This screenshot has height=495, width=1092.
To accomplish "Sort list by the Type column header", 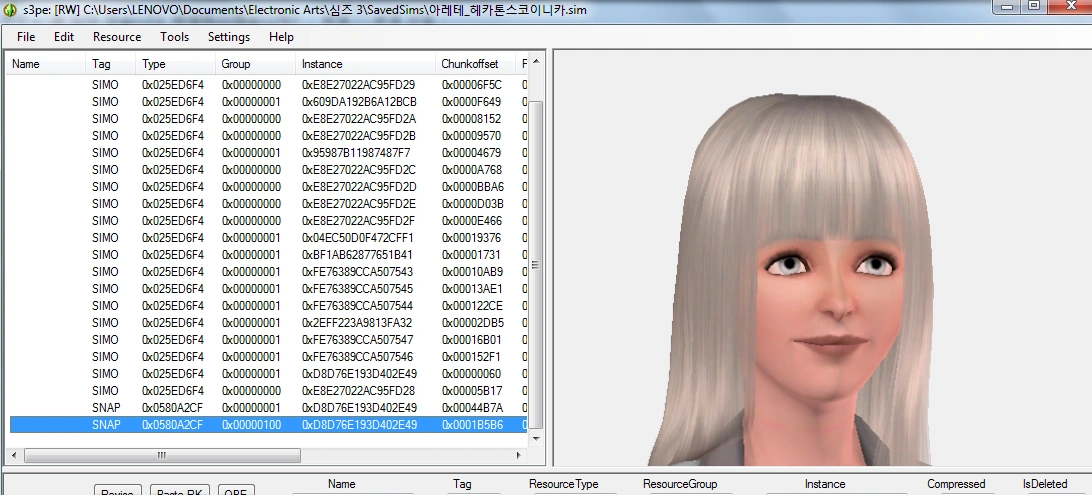I will click(x=176, y=64).
